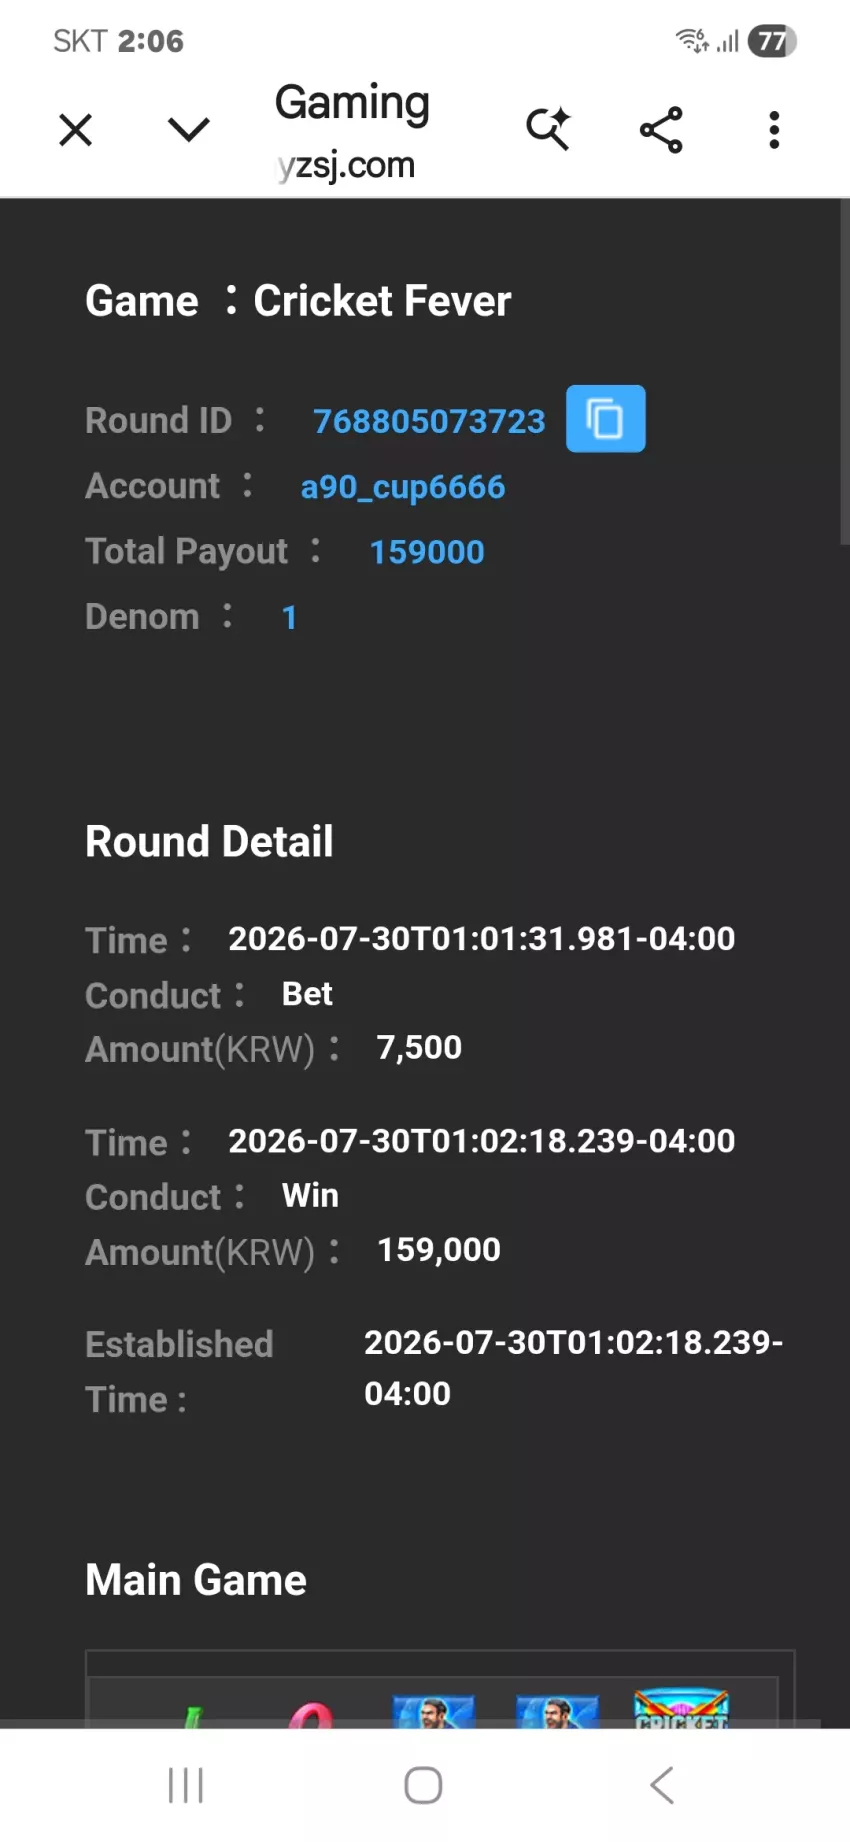Tap the Total Payout value 159000

[427, 552]
